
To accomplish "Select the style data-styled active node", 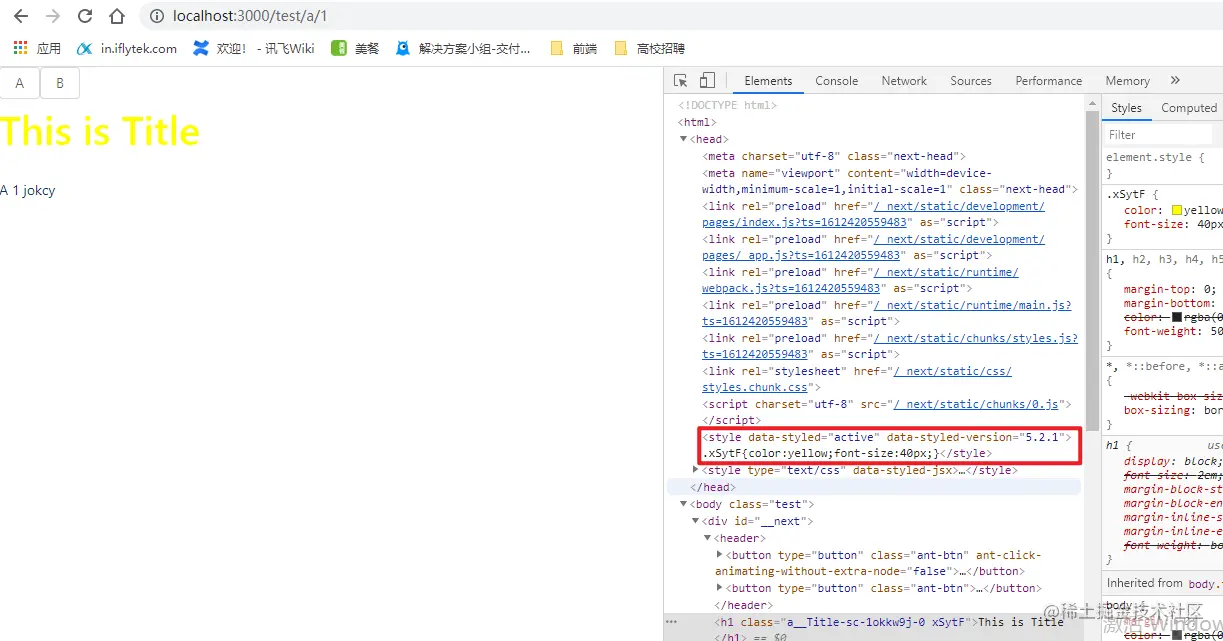I will click(x=887, y=445).
